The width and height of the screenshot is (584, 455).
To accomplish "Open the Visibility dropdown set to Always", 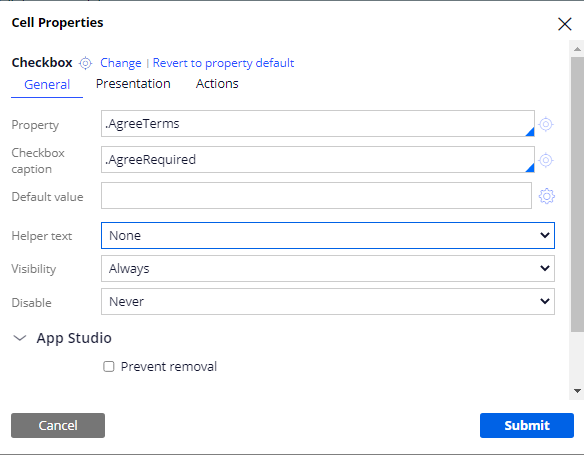I will pyautogui.click(x=328, y=268).
